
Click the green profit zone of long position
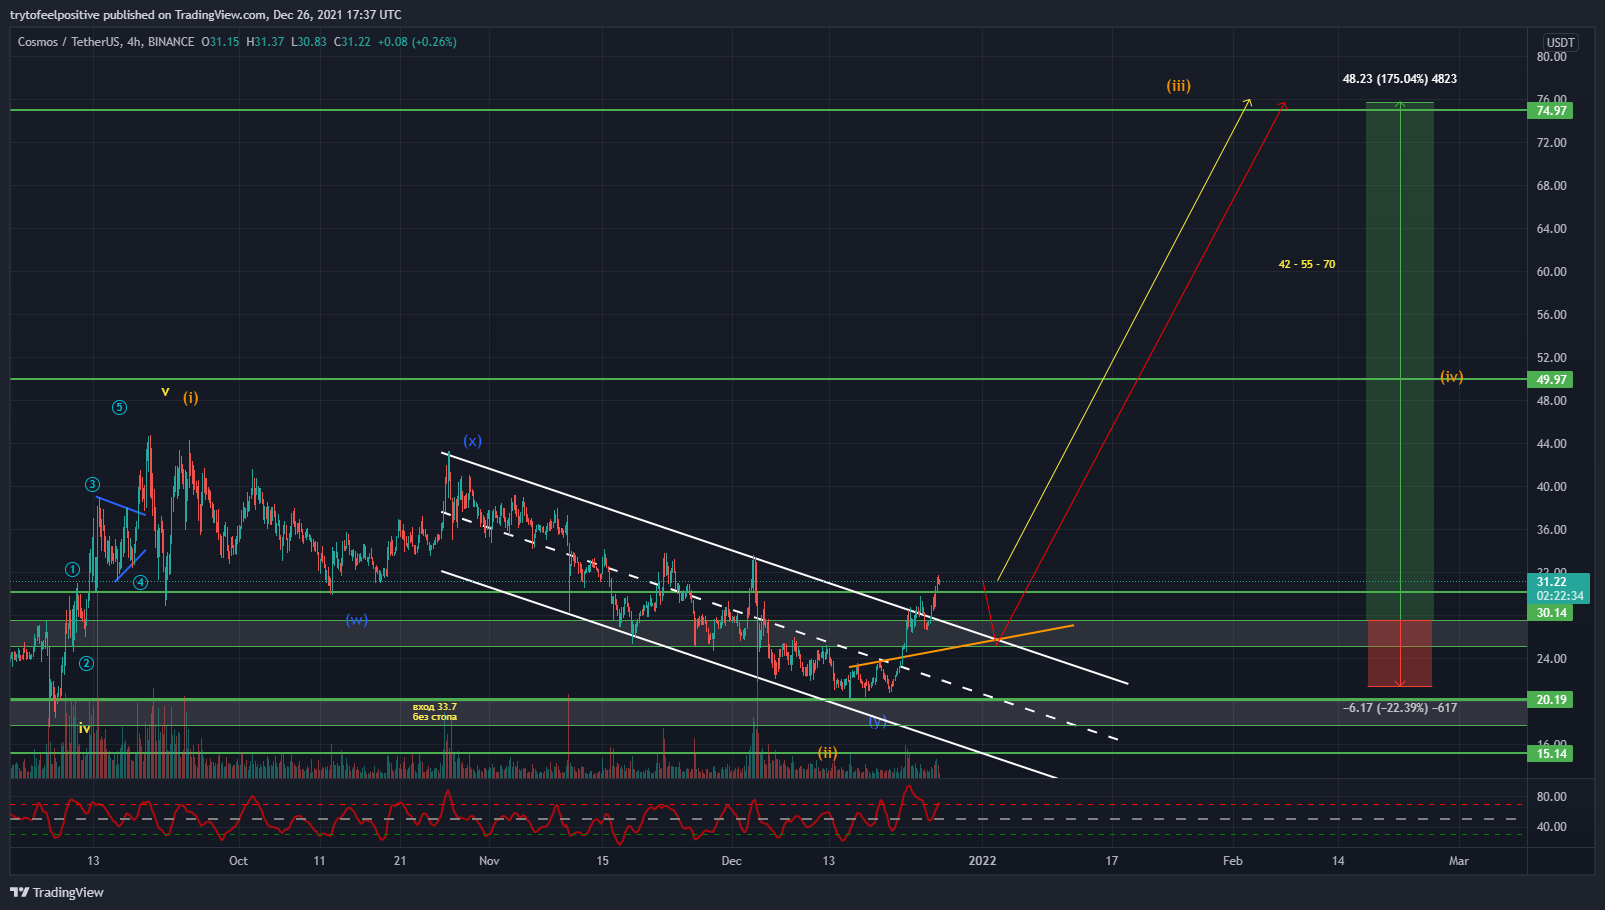1400,360
